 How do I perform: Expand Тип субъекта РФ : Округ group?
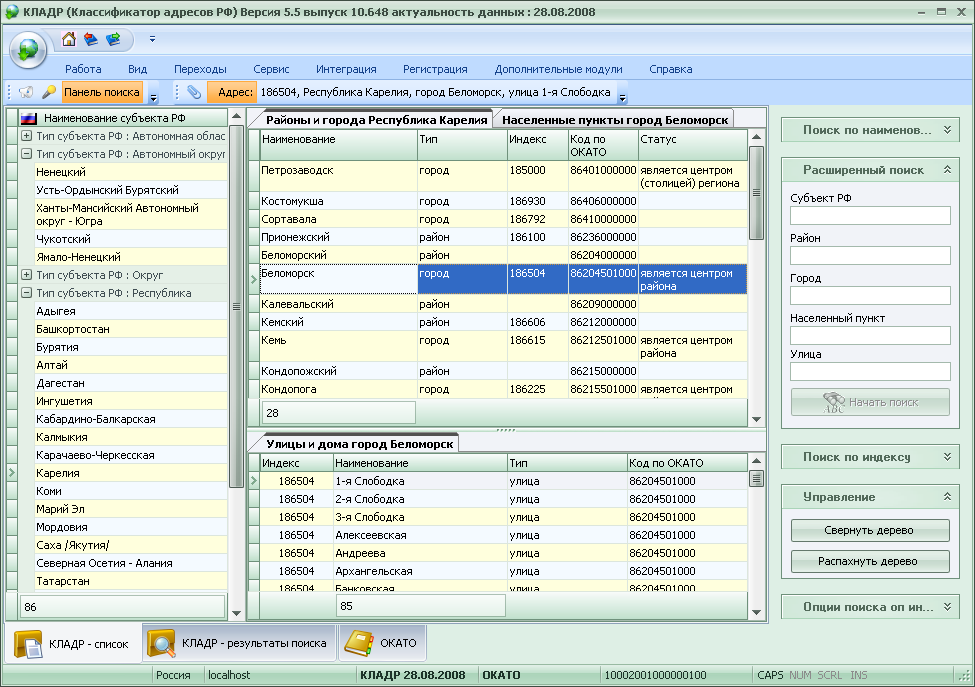(x=26, y=274)
